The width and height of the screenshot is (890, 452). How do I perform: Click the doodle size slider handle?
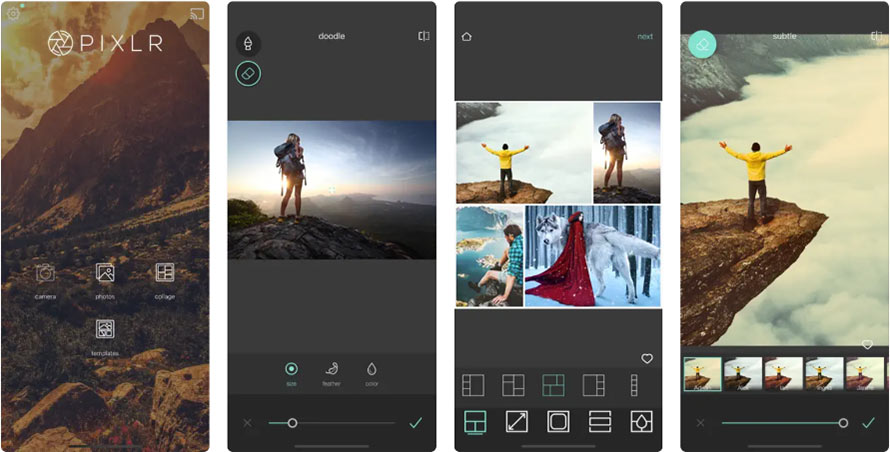click(292, 423)
